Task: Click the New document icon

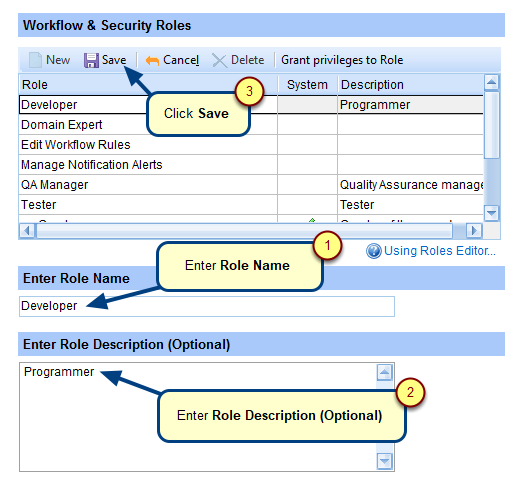Action: (x=35, y=60)
